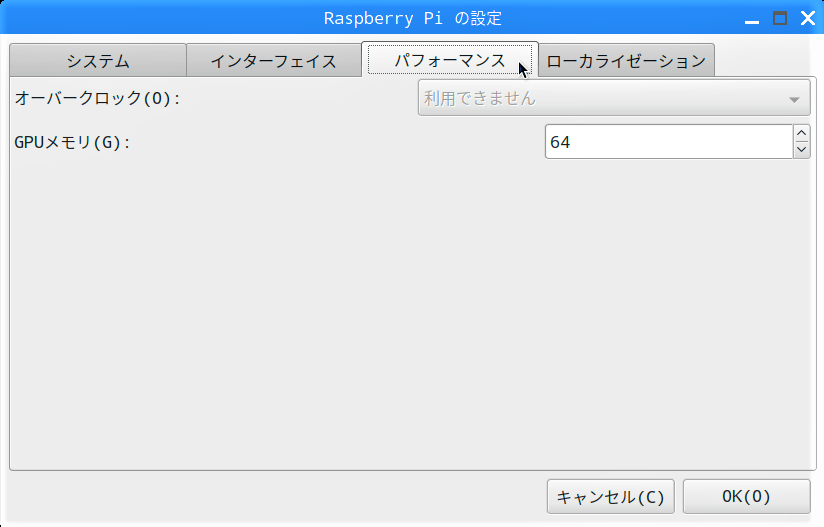Open the インターフェイス tab
The image size is (824, 527).
273,61
